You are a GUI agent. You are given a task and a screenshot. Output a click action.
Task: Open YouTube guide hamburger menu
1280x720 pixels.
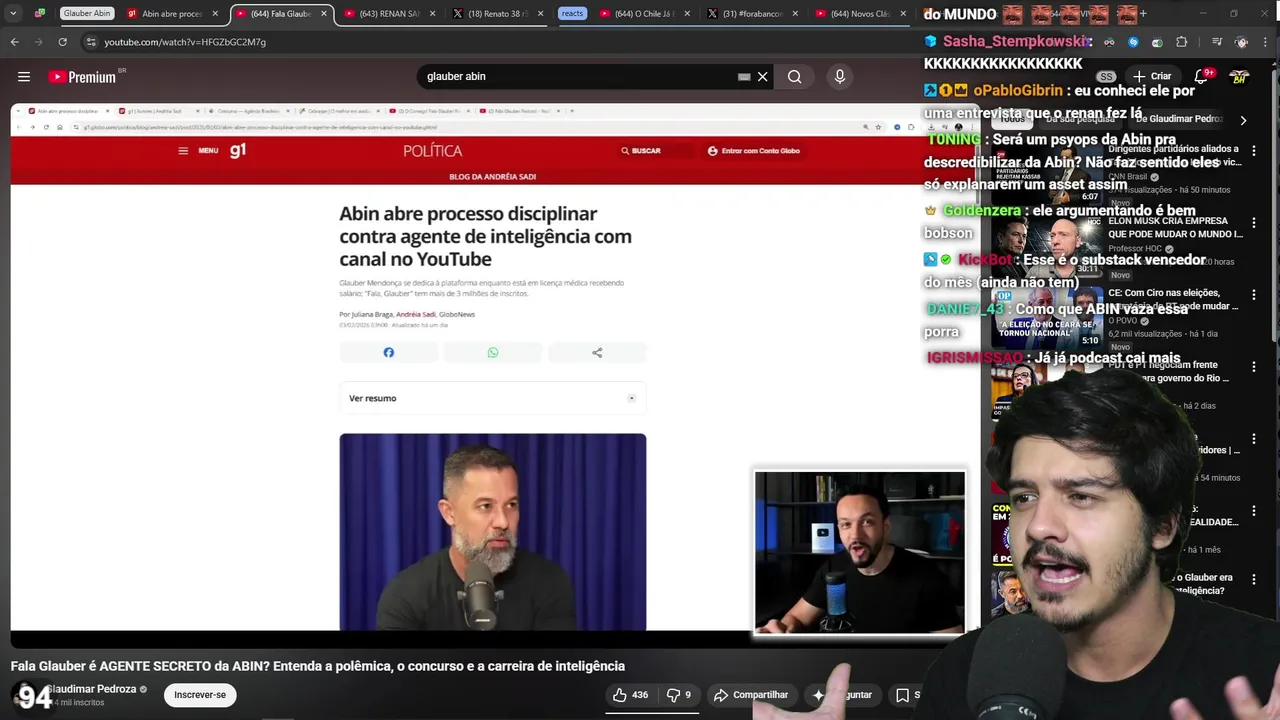24,77
